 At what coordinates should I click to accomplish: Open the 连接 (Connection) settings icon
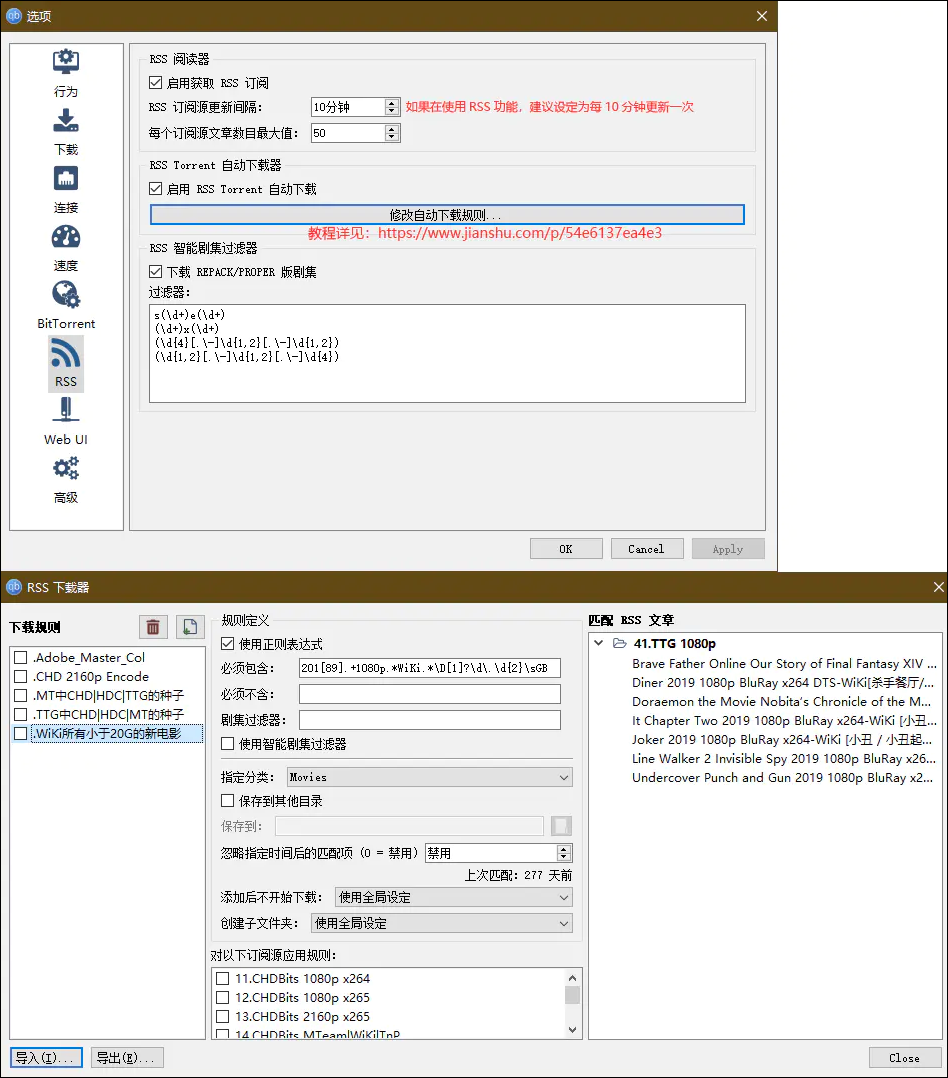coord(66,180)
